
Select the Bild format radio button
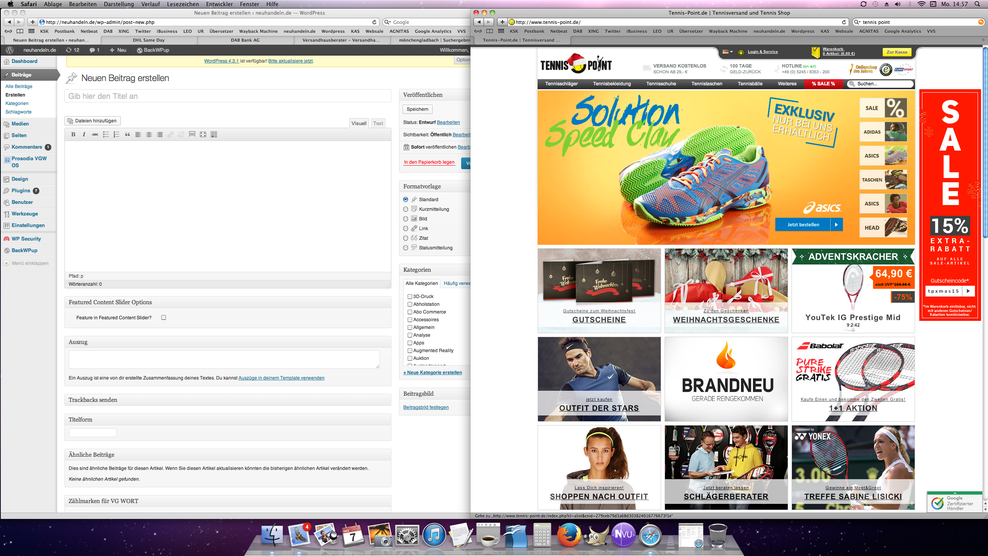(x=406, y=219)
